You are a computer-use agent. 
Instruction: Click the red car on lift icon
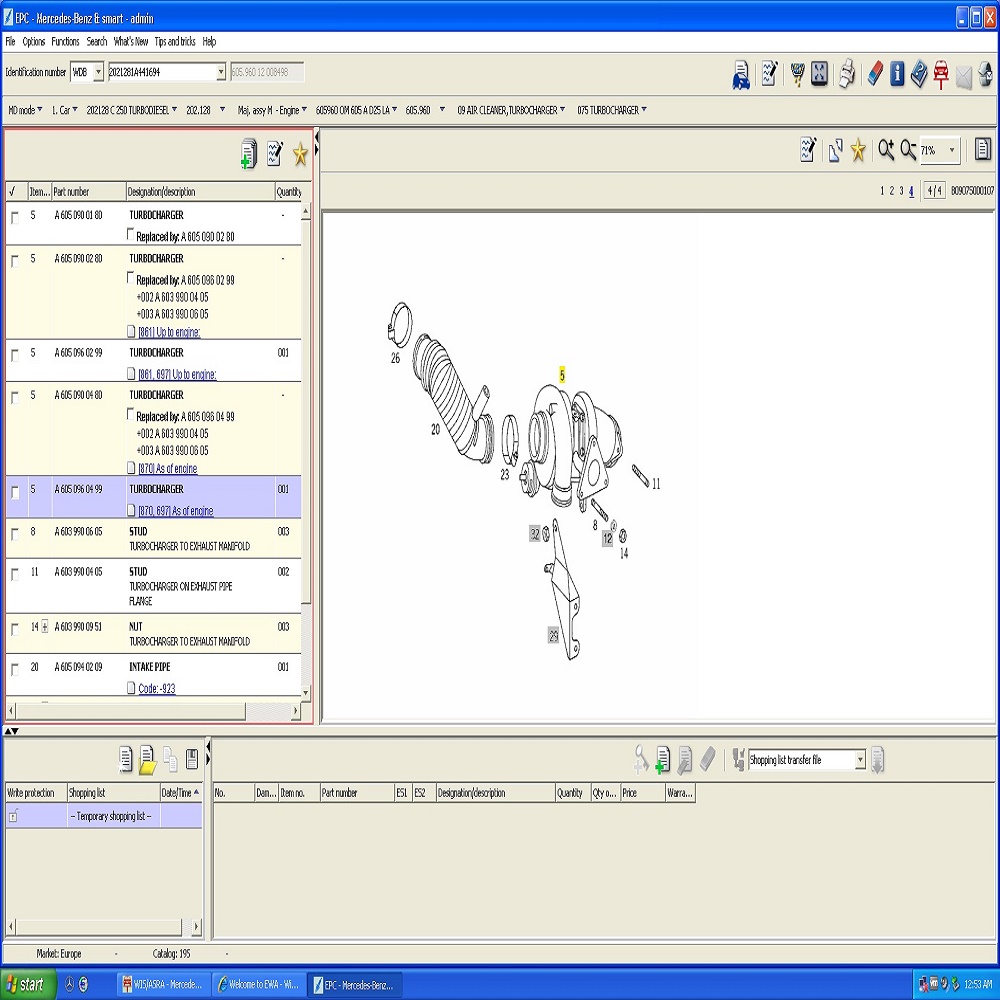click(x=941, y=74)
